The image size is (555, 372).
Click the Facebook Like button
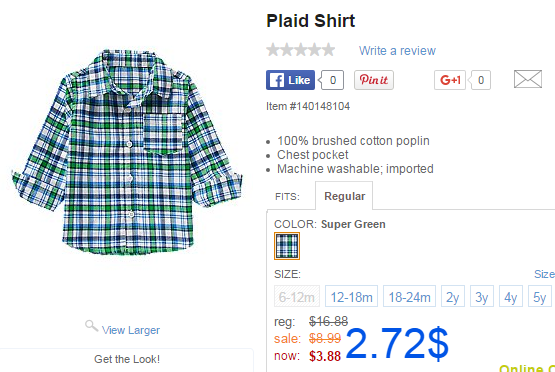(290, 80)
